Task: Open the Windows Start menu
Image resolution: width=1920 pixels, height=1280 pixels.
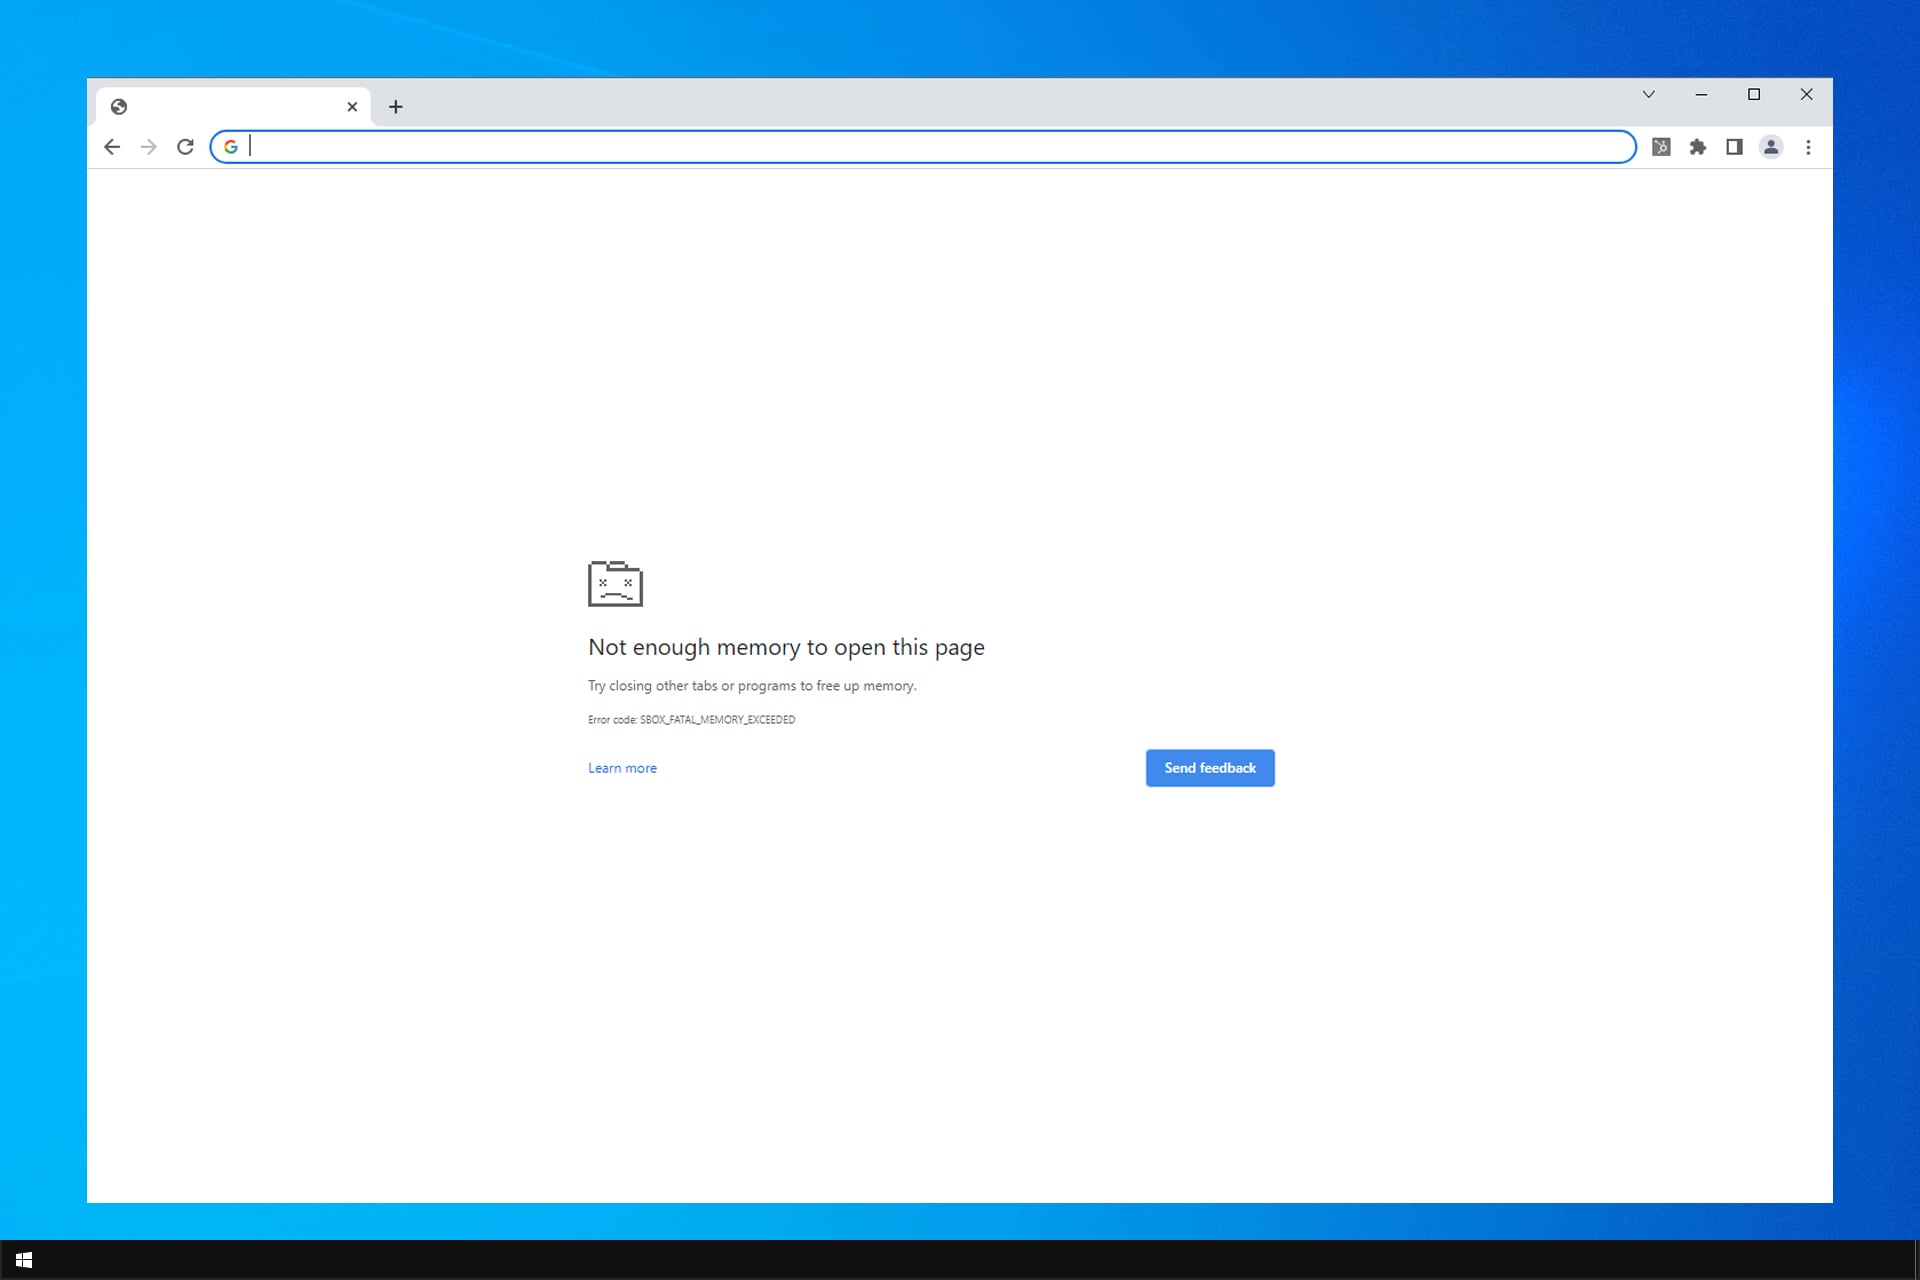Action: click(x=24, y=1260)
